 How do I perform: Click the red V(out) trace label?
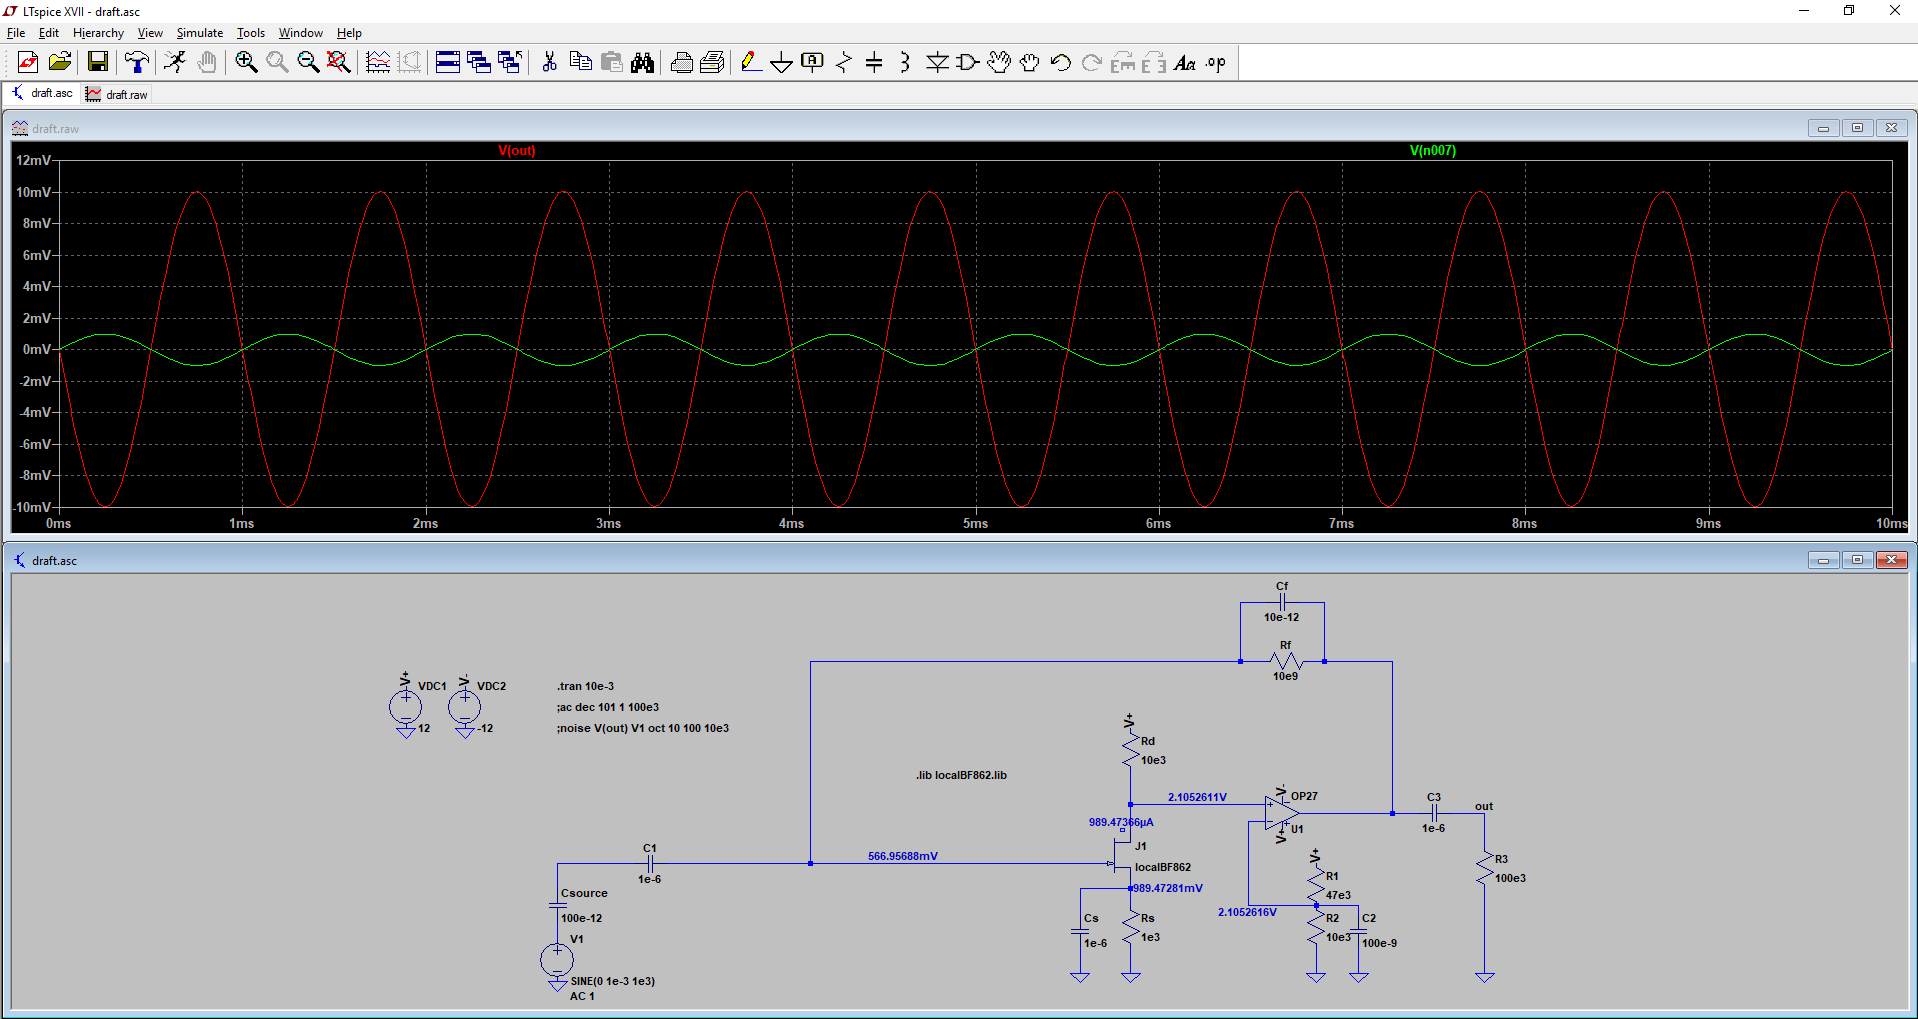point(517,151)
